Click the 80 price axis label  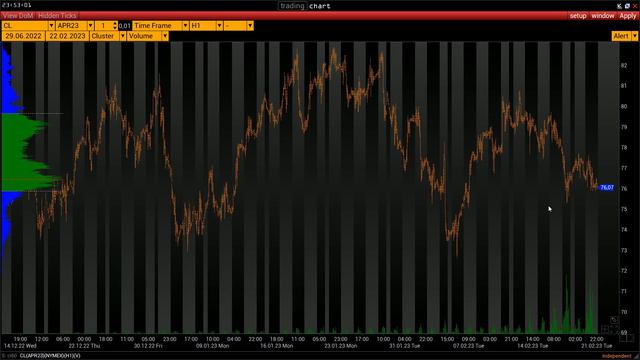(624, 106)
